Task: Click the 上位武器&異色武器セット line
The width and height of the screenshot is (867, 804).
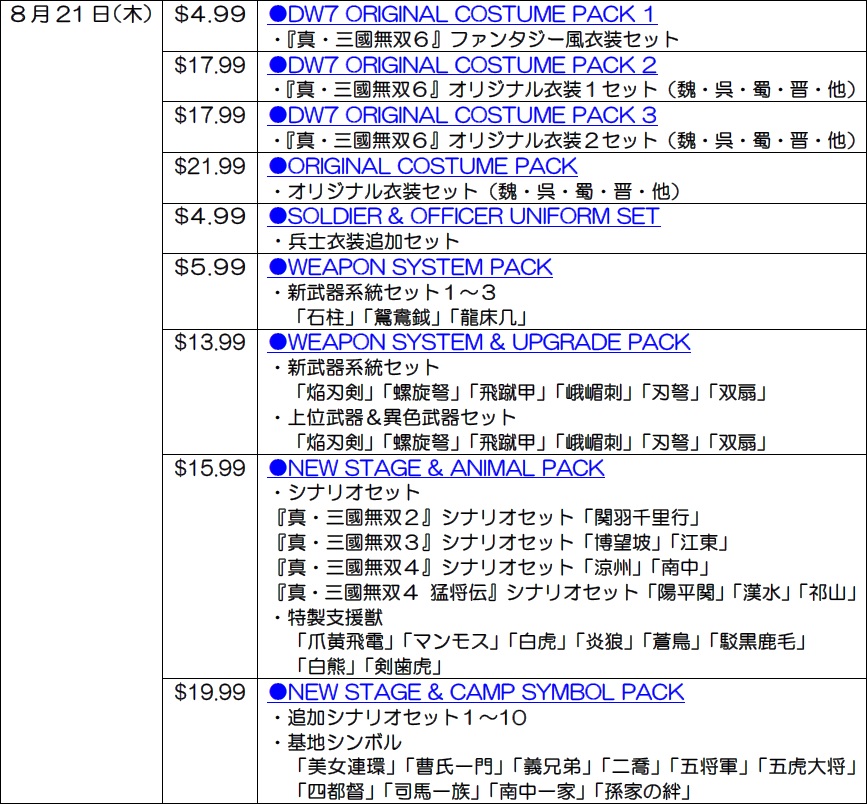Action: click(395, 417)
